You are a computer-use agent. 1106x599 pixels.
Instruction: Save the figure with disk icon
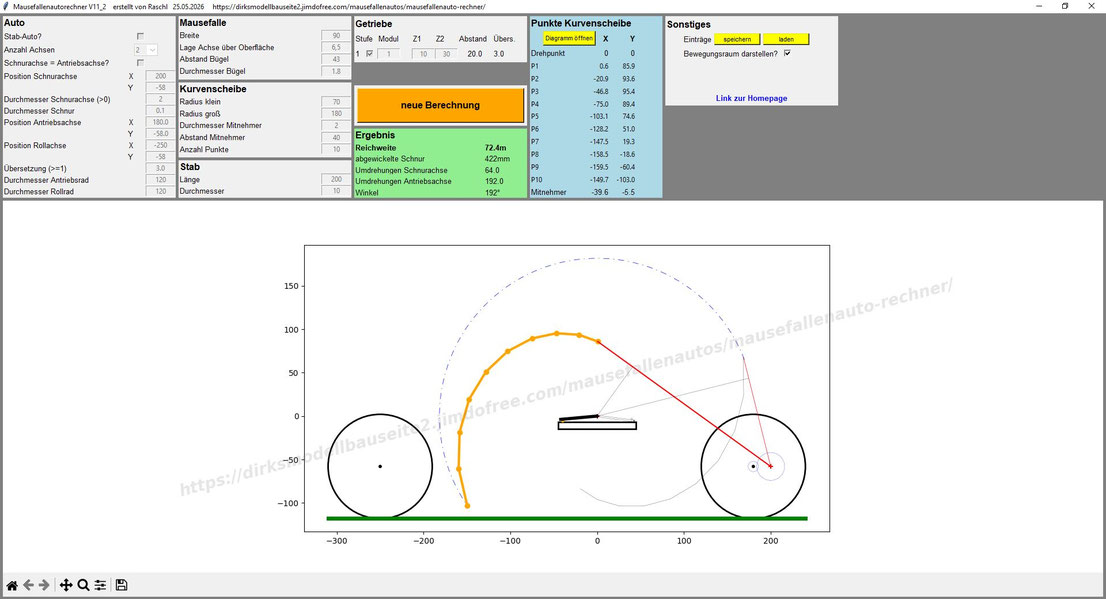tap(121, 585)
